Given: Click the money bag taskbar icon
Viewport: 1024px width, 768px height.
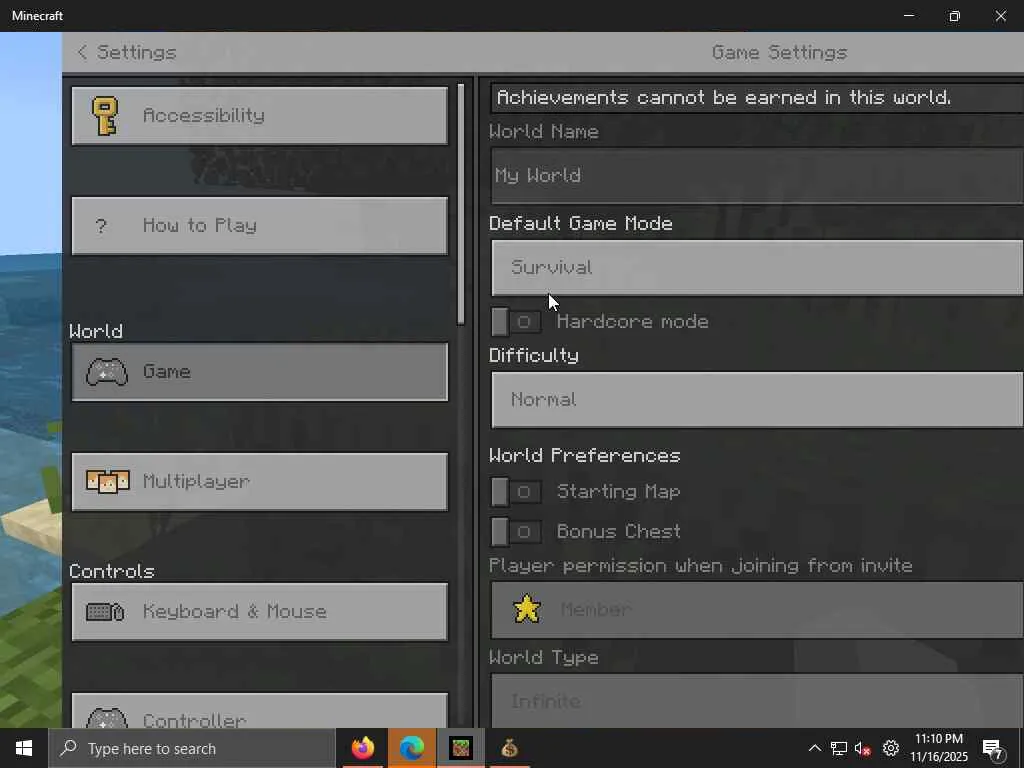Looking at the screenshot, I should (x=509, y=748).
